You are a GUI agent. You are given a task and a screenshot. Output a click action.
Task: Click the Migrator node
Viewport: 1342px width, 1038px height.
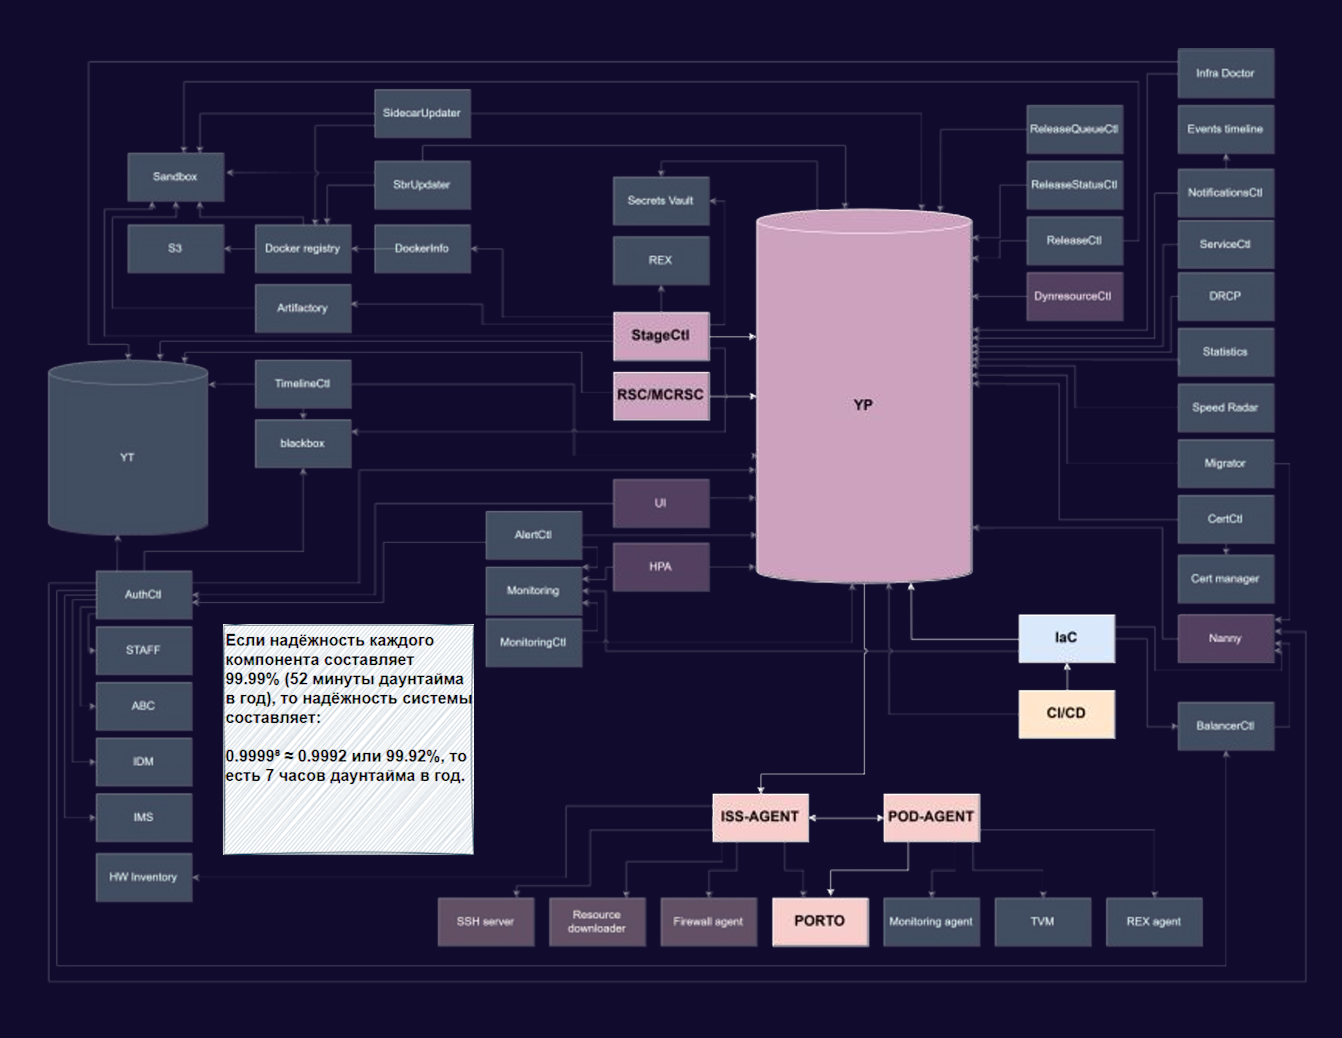pos(1225,463)
